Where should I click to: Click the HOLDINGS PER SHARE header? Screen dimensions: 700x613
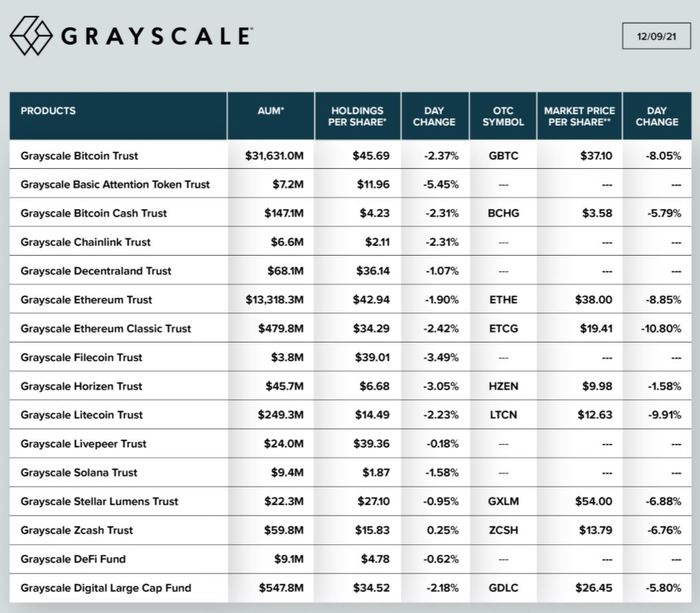(x=357, y=116)
